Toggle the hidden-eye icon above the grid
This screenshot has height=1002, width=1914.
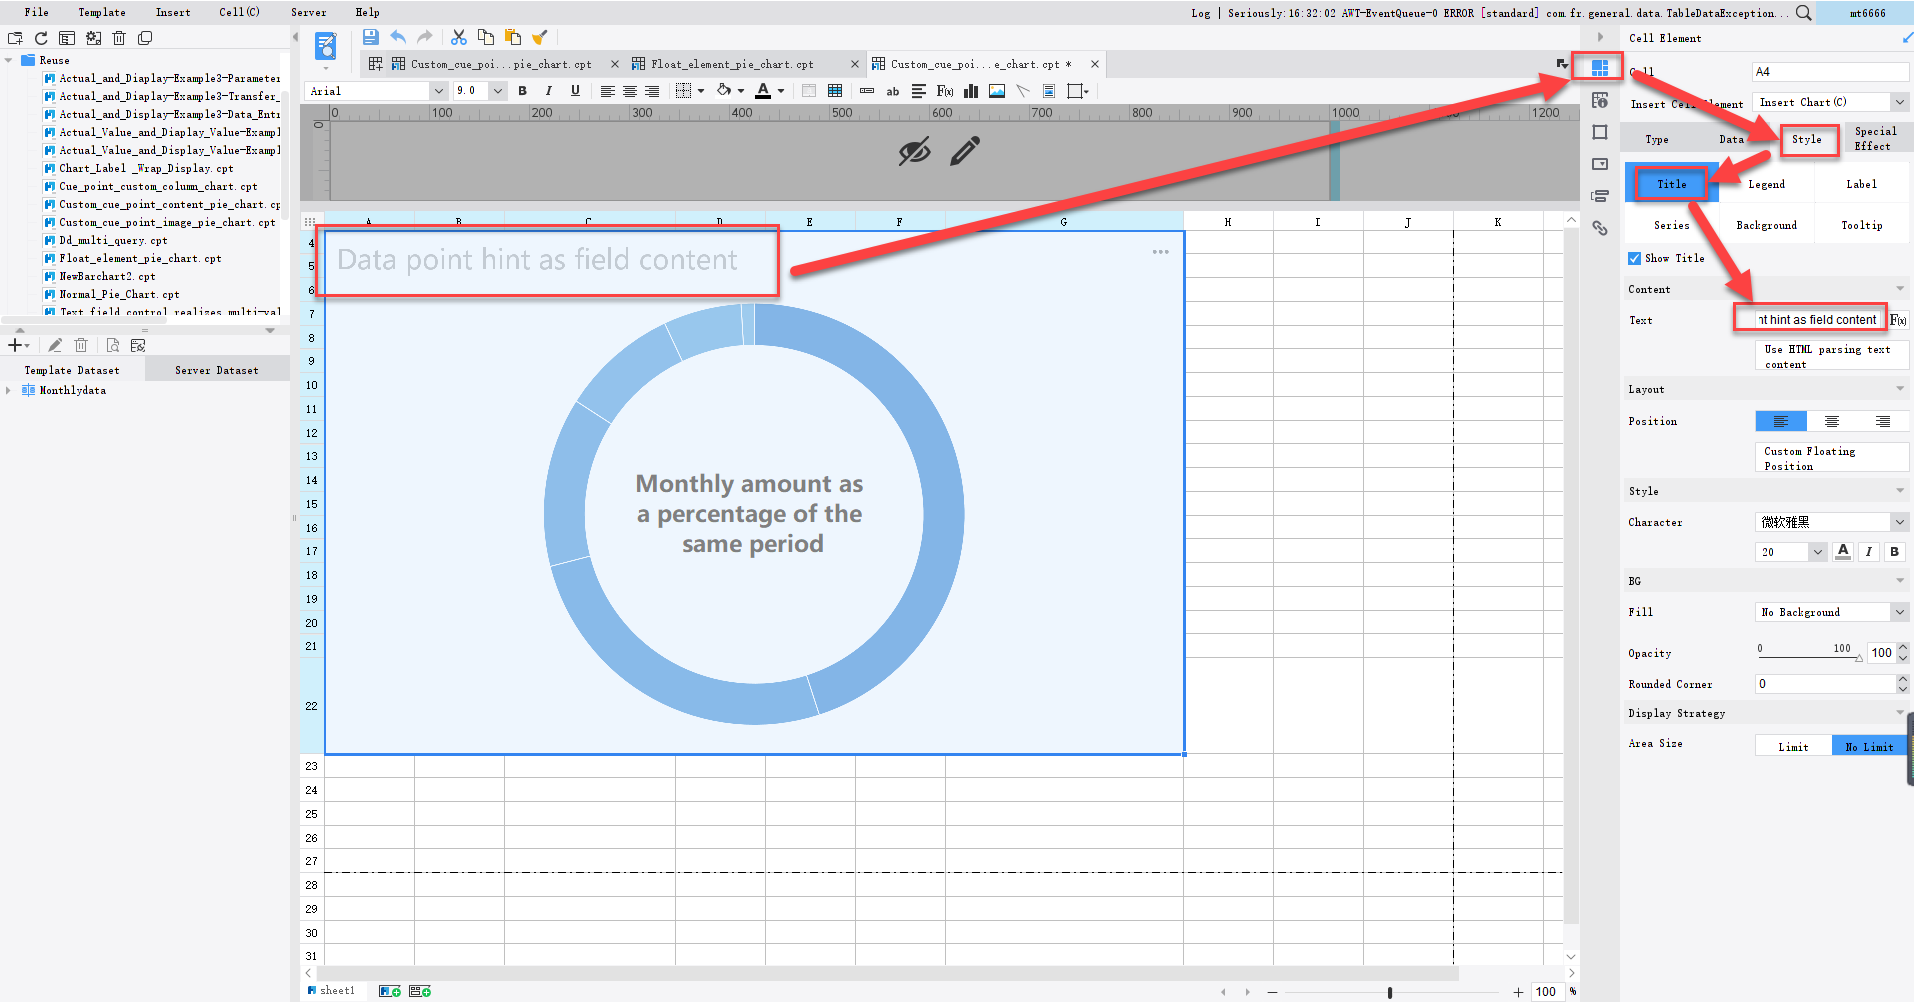pyautogui.click(x=914, y=152)
